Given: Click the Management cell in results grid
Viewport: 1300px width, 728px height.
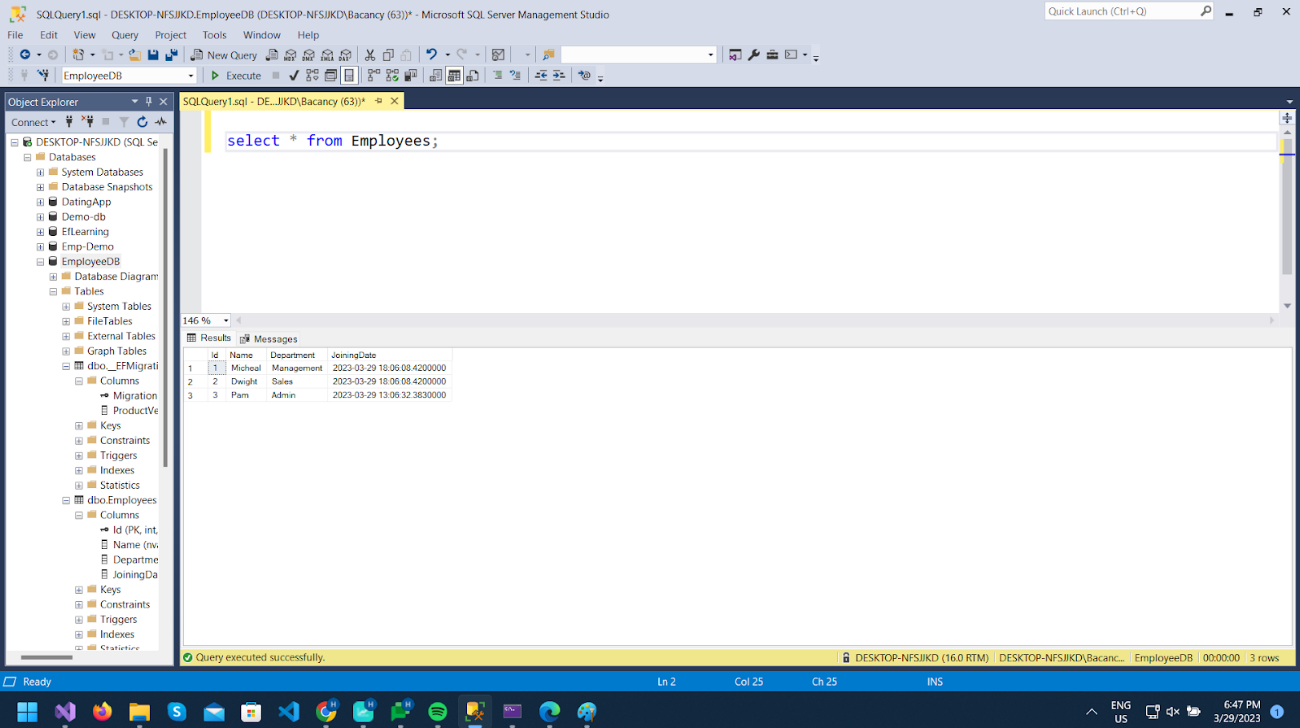Looking at the screenshot, I should (297, 368).
